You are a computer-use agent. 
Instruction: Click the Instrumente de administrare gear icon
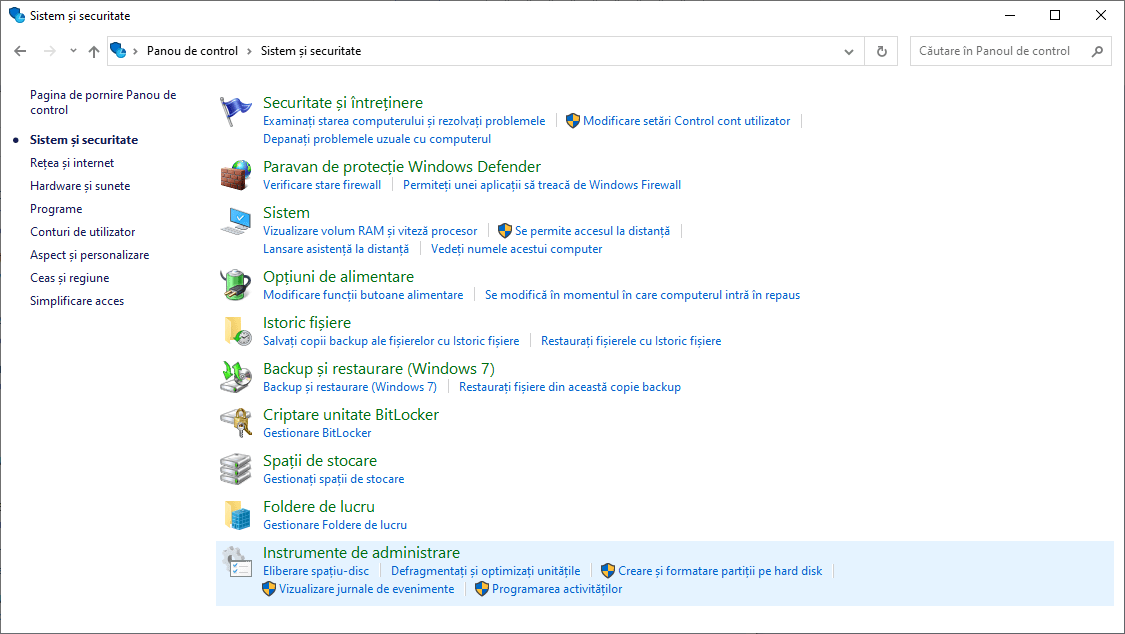[236, 561]
